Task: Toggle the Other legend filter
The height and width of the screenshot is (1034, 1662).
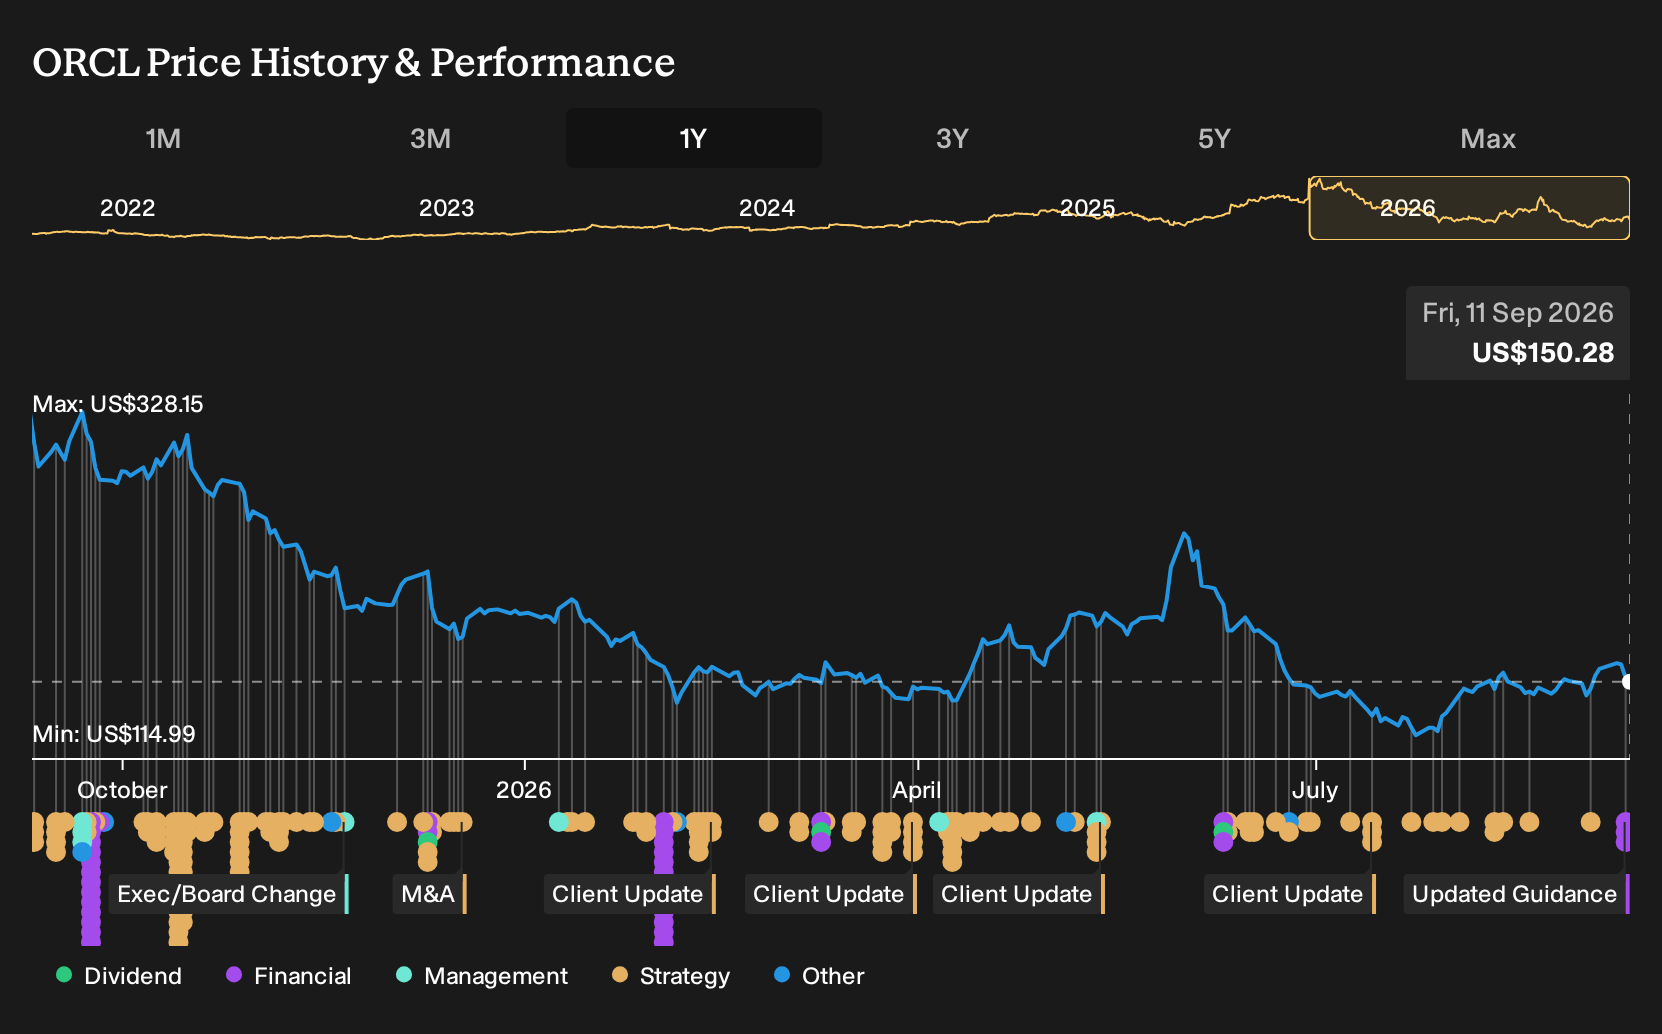Action: coord(819,976)
